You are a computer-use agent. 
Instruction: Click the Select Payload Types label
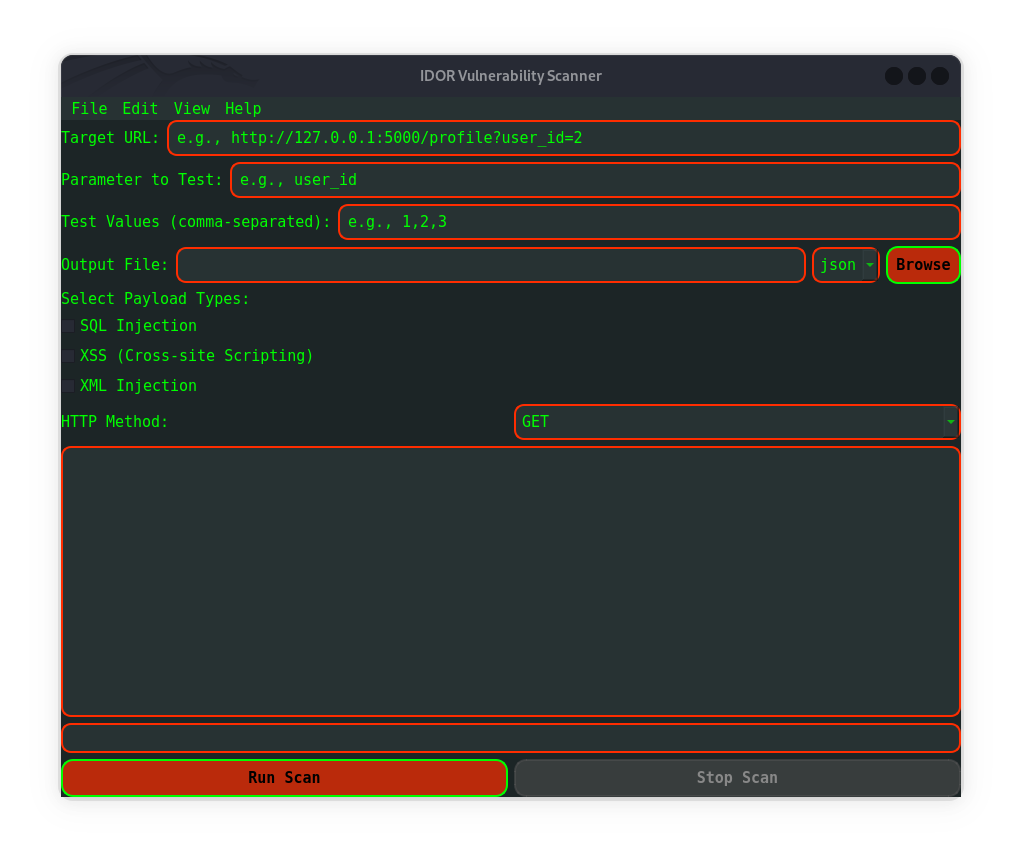coord(155,298)
